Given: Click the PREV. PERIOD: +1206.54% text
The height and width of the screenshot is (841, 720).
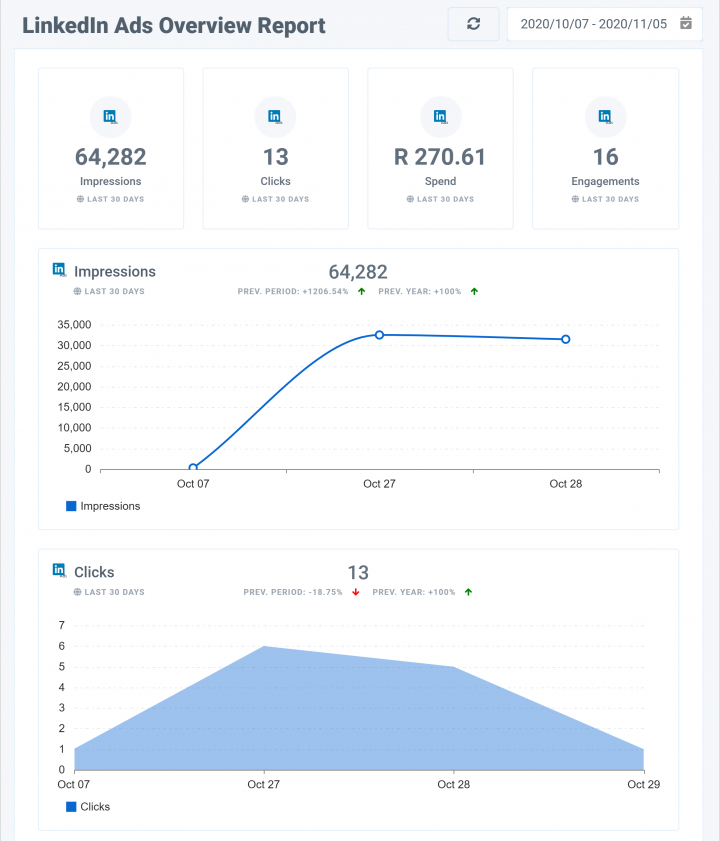Looking at the screenshot, I should 293,291.
